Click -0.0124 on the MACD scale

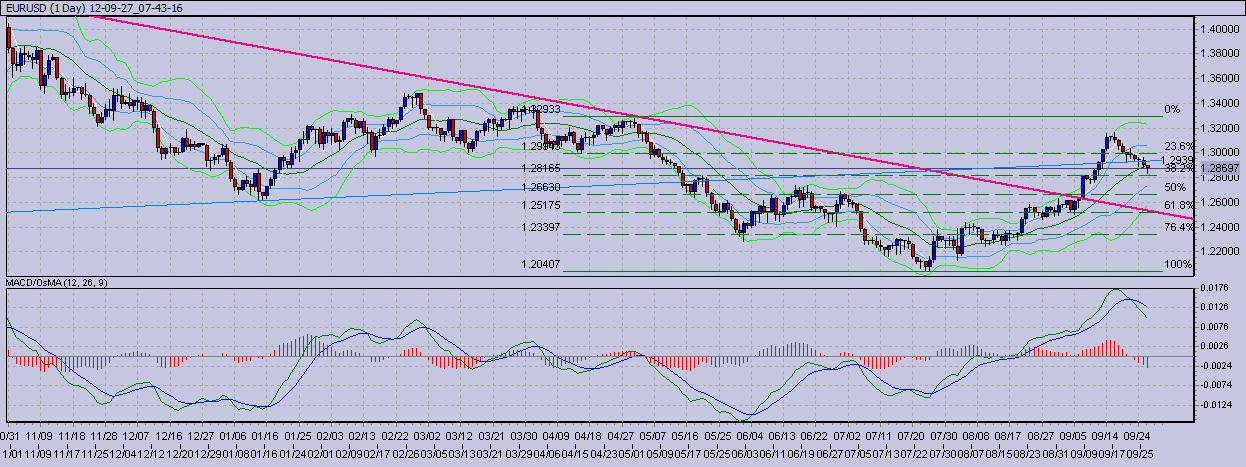[x=1216, y=405]
